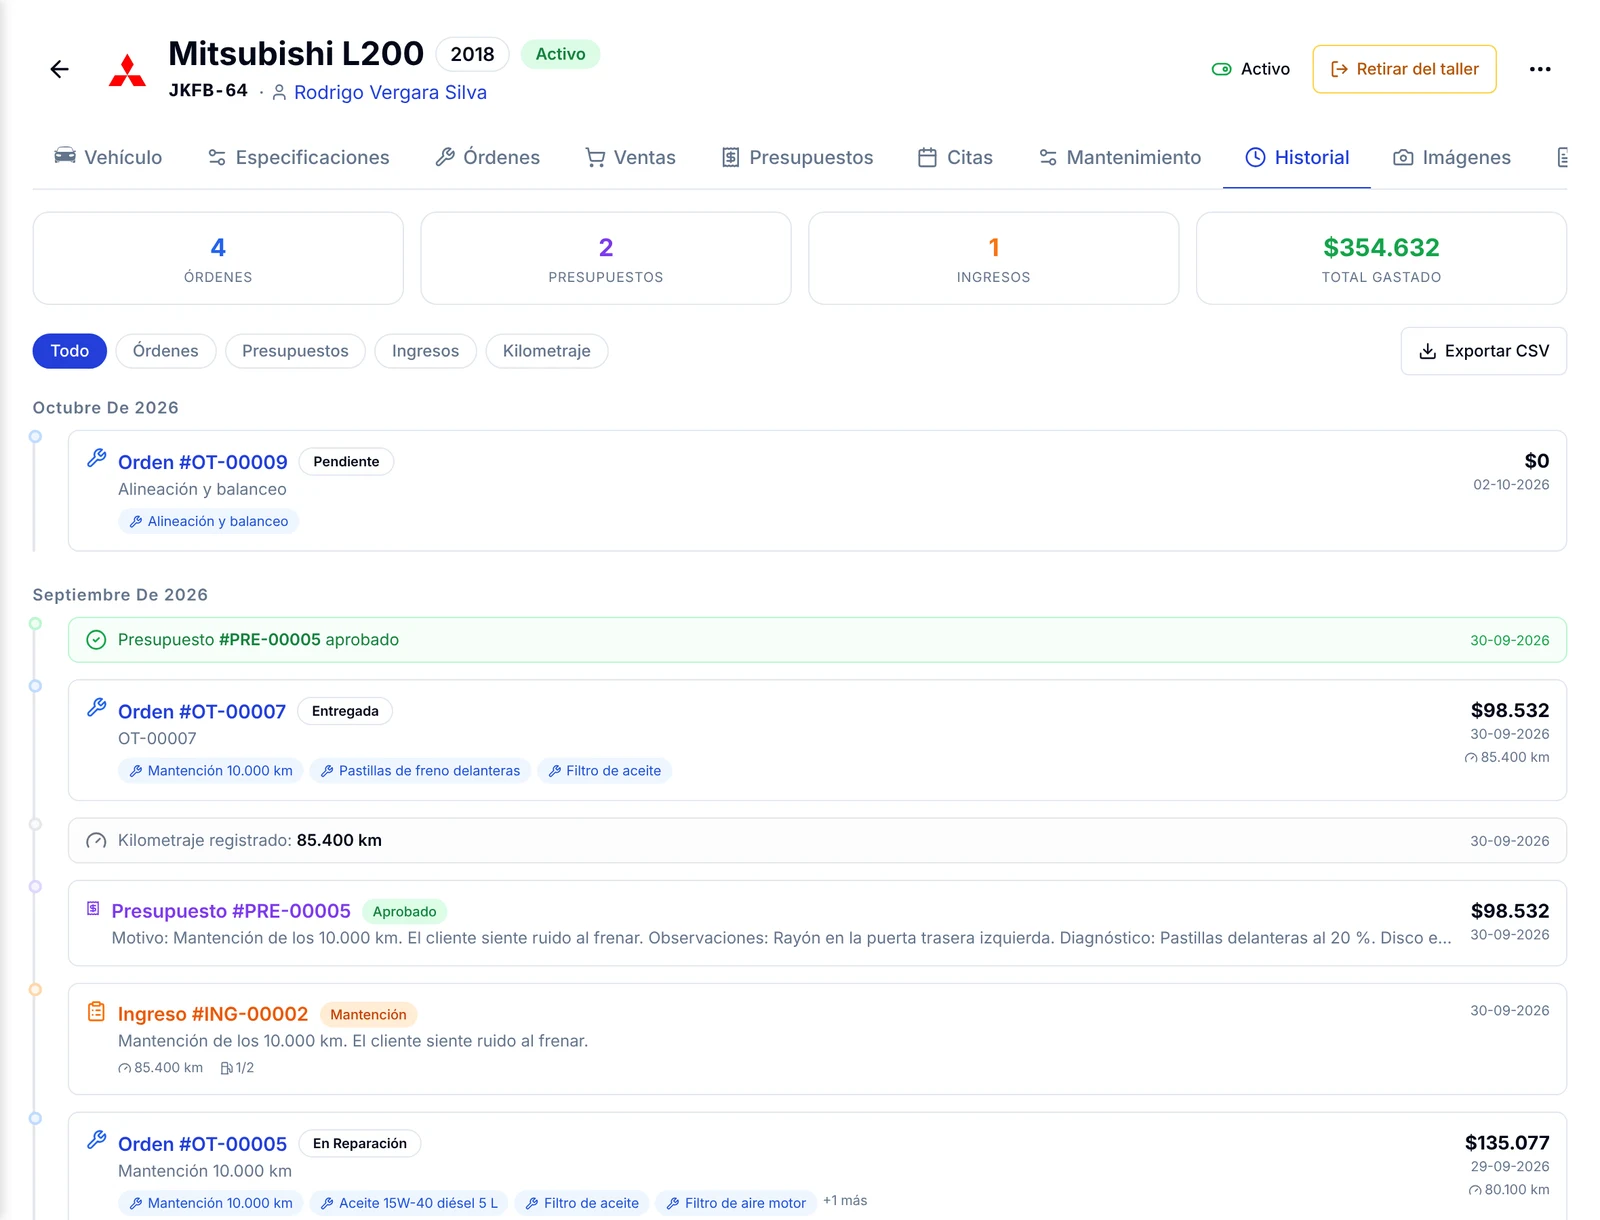The width and height of the screenshot is (1600, 1220).
Task: Open the three-dots more options menu
Action: click(x=1540, y=69)
